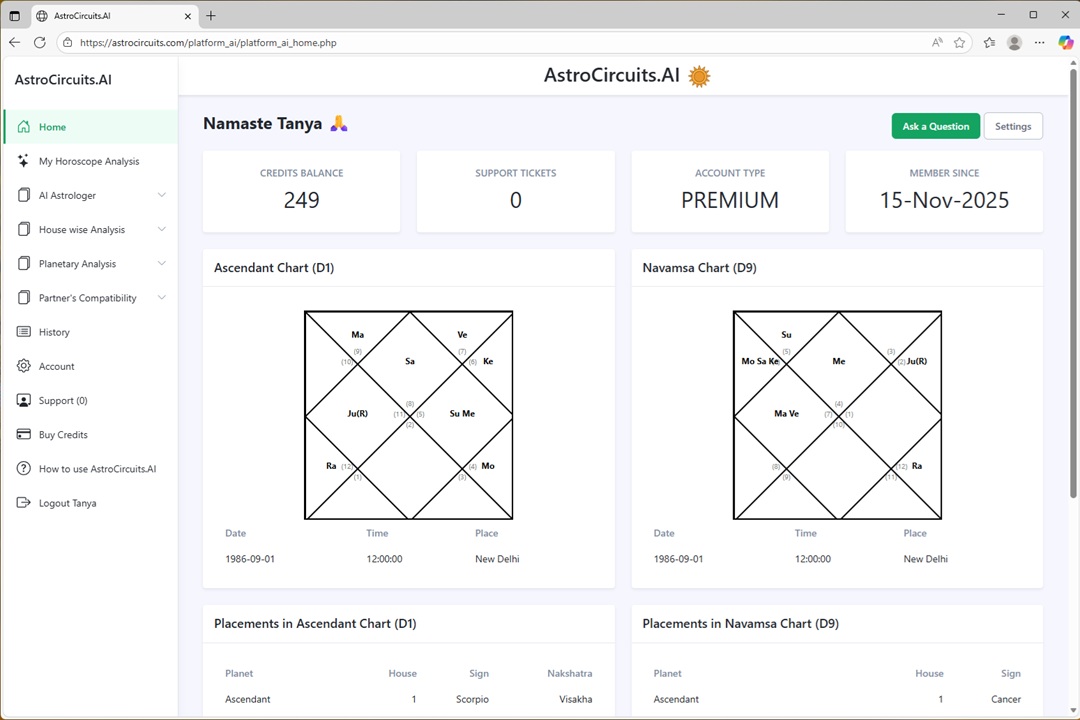Open a new browser tab
1080x720 pixels.
point(211,16)
